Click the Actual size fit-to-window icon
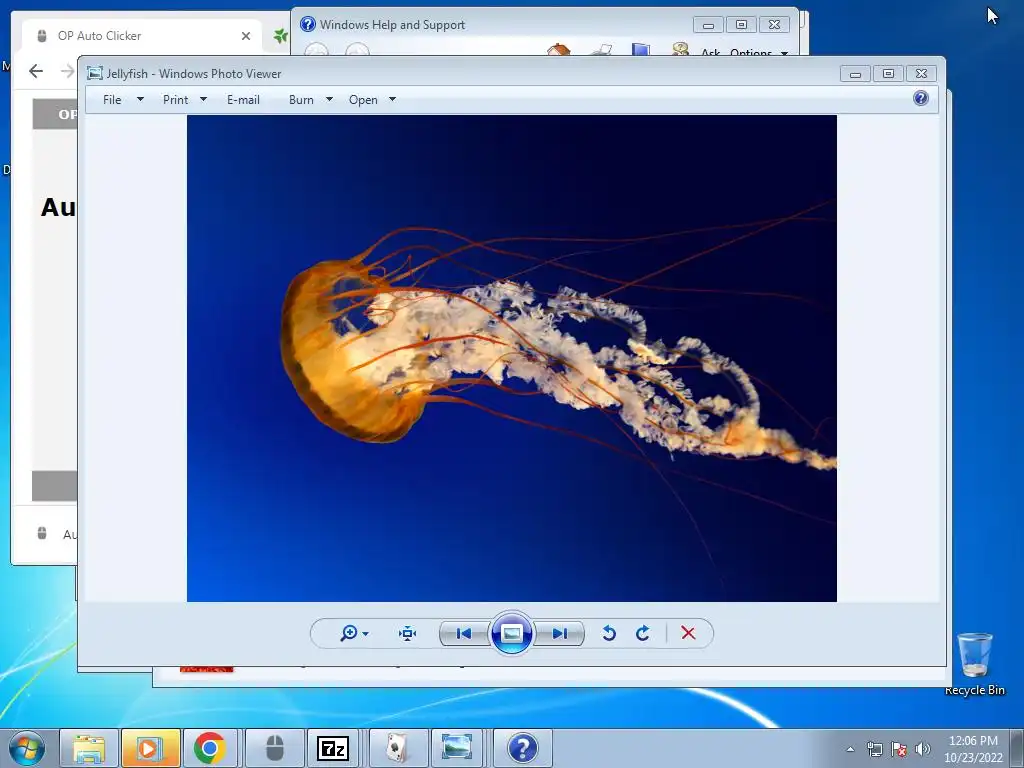 tap(408, 633)
